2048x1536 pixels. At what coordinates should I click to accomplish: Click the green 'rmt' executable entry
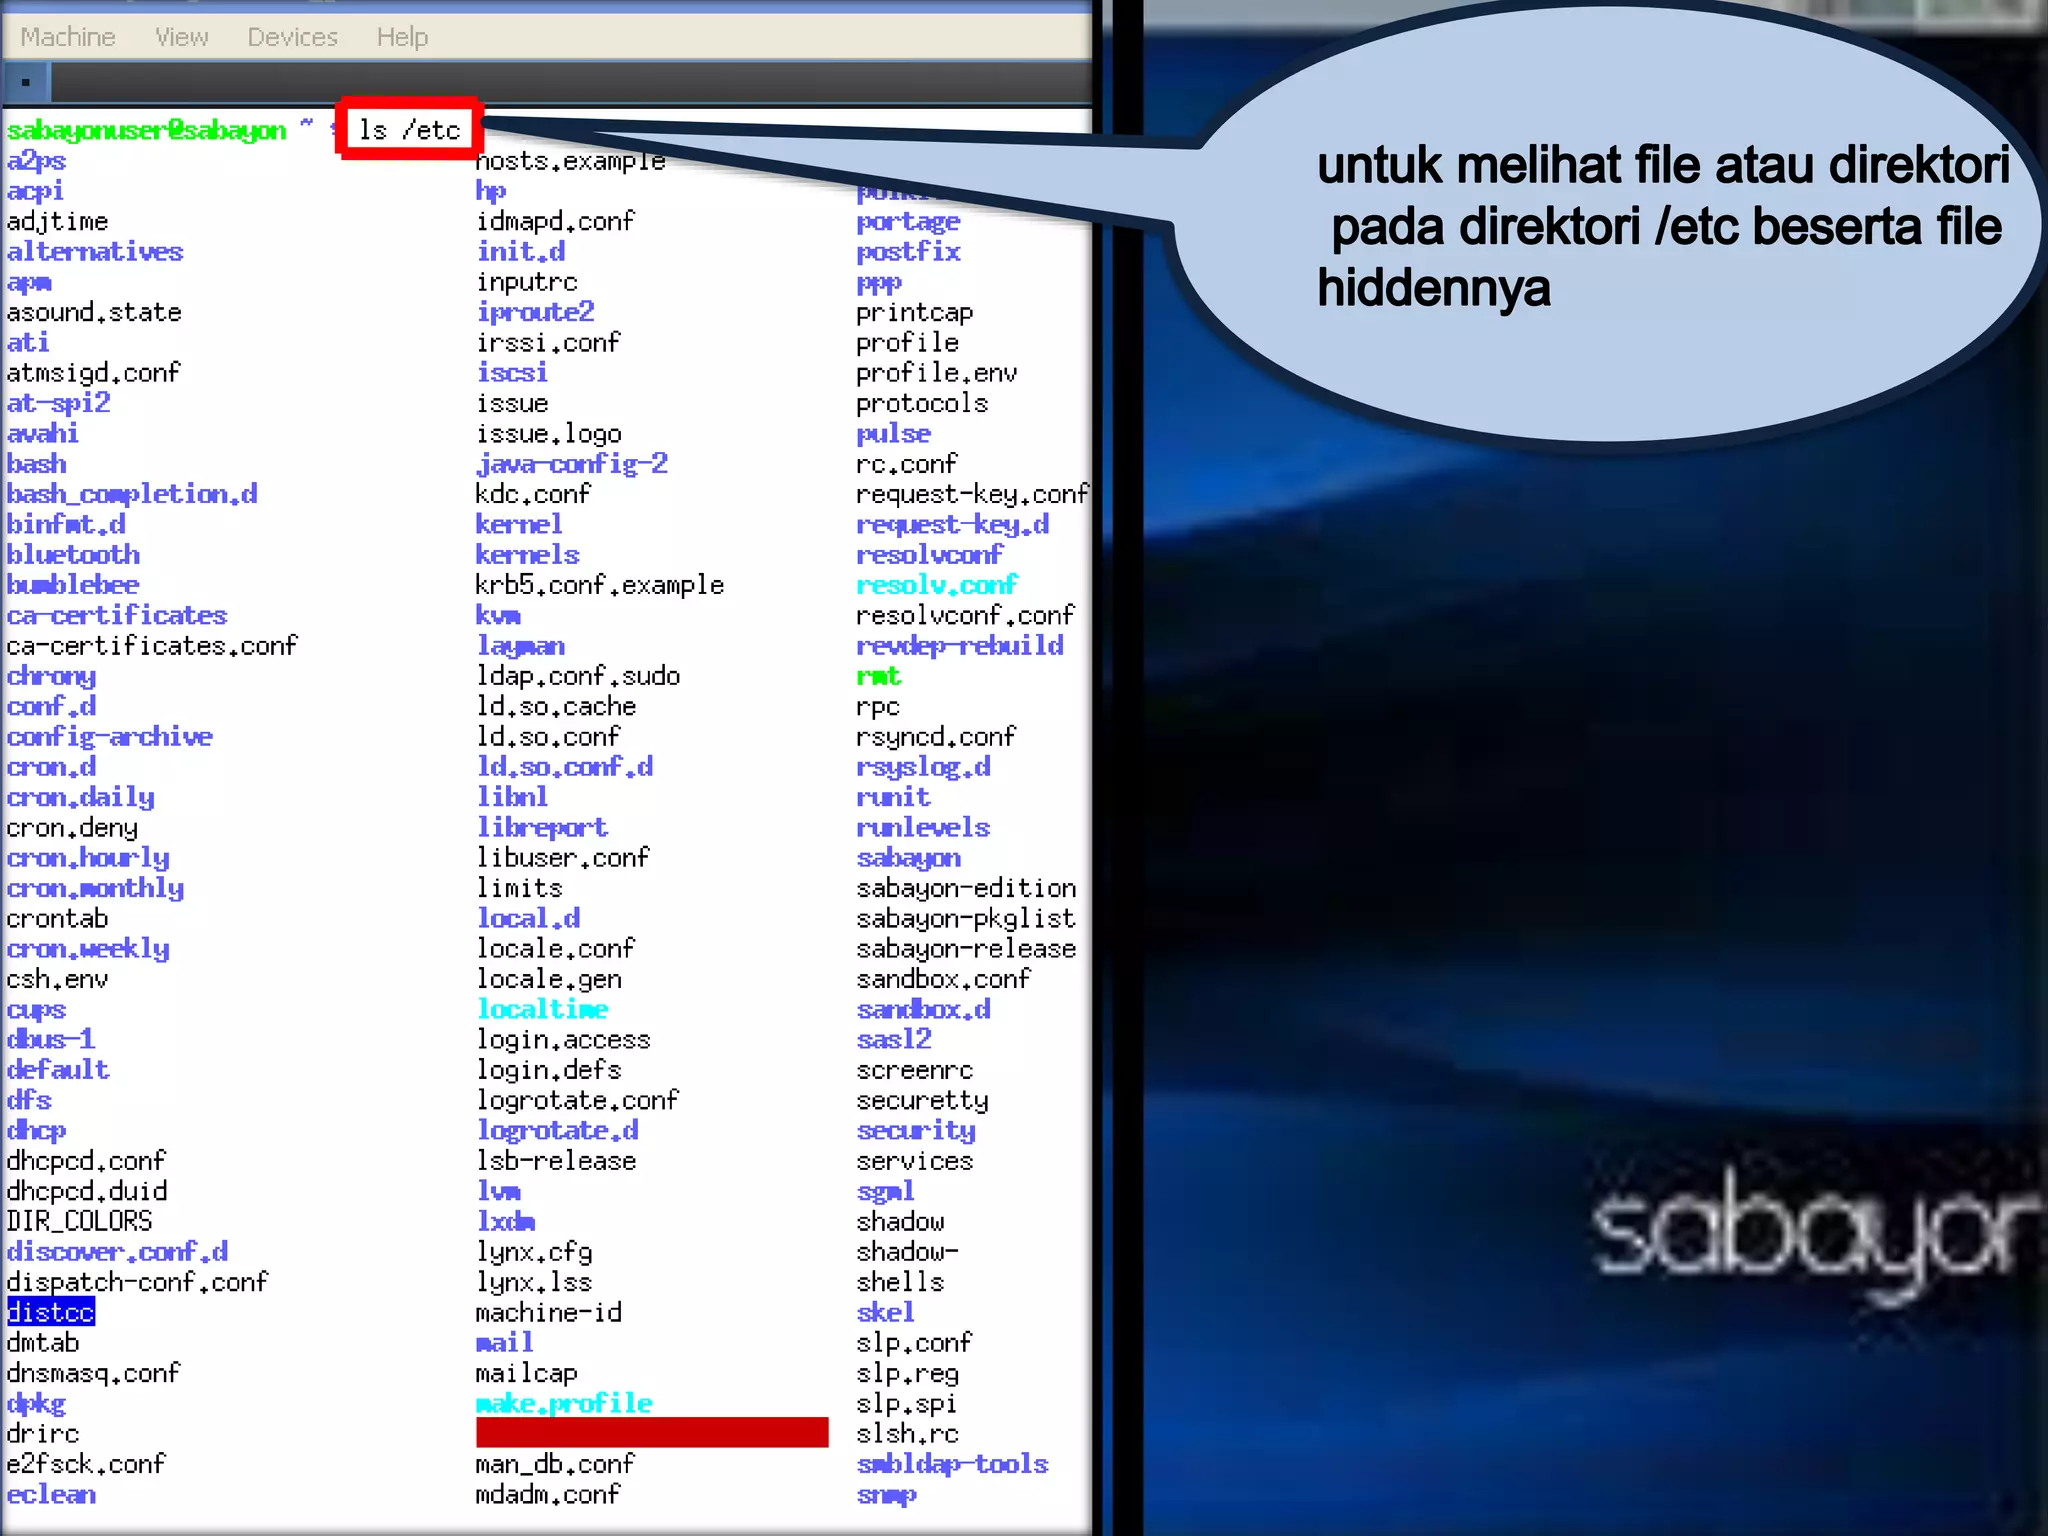click(878, 676)
